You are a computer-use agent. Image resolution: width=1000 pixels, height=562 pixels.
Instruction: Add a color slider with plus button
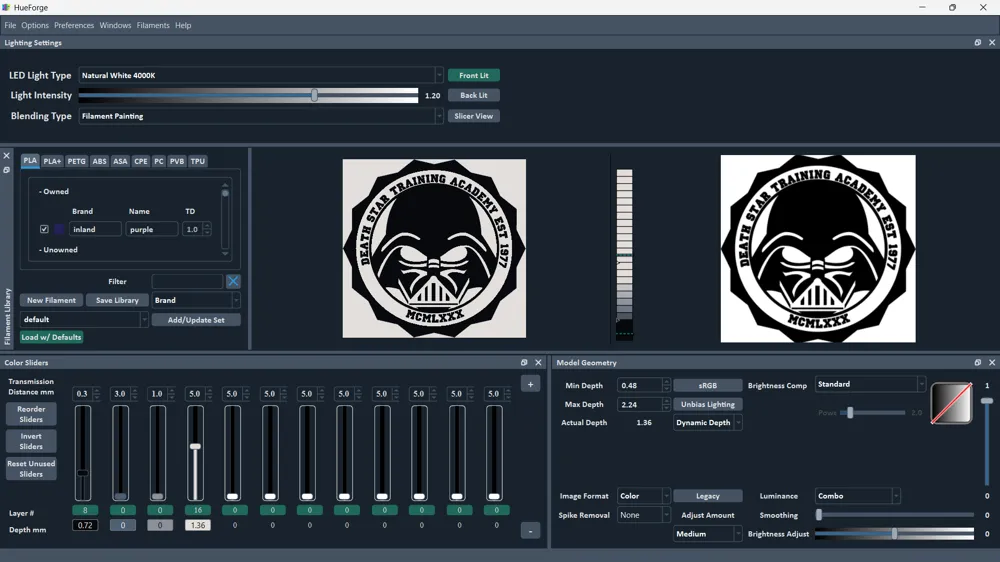(531, 384)
